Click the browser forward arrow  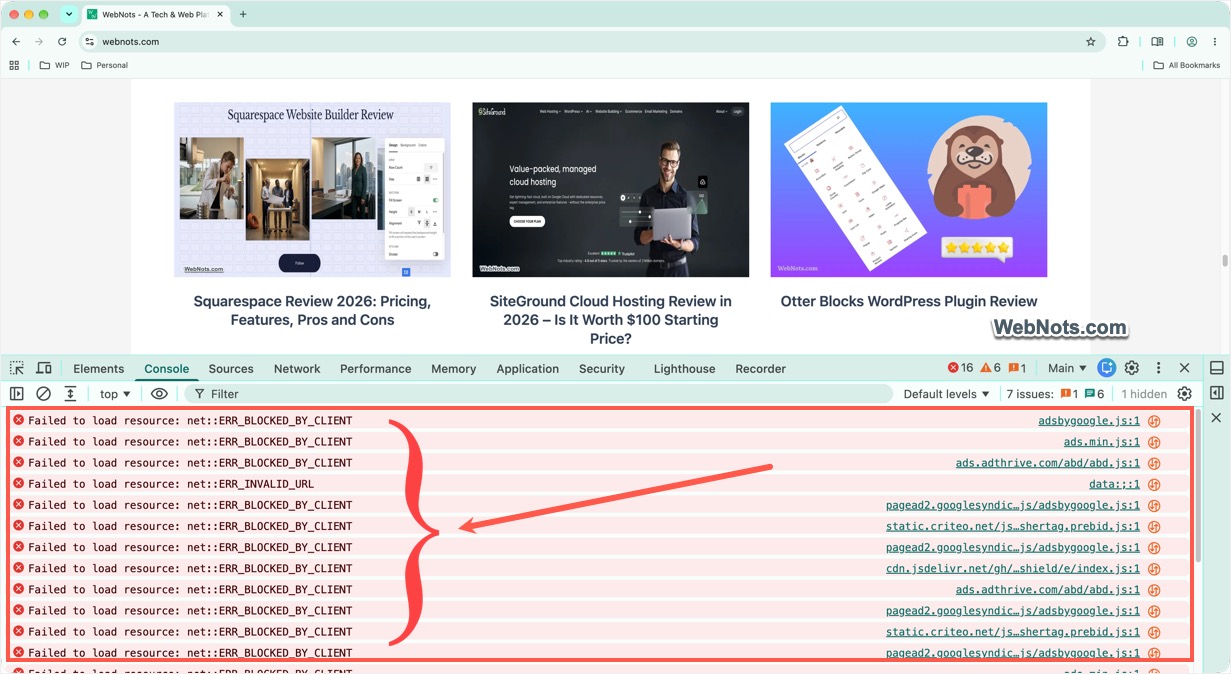[39, 42]
